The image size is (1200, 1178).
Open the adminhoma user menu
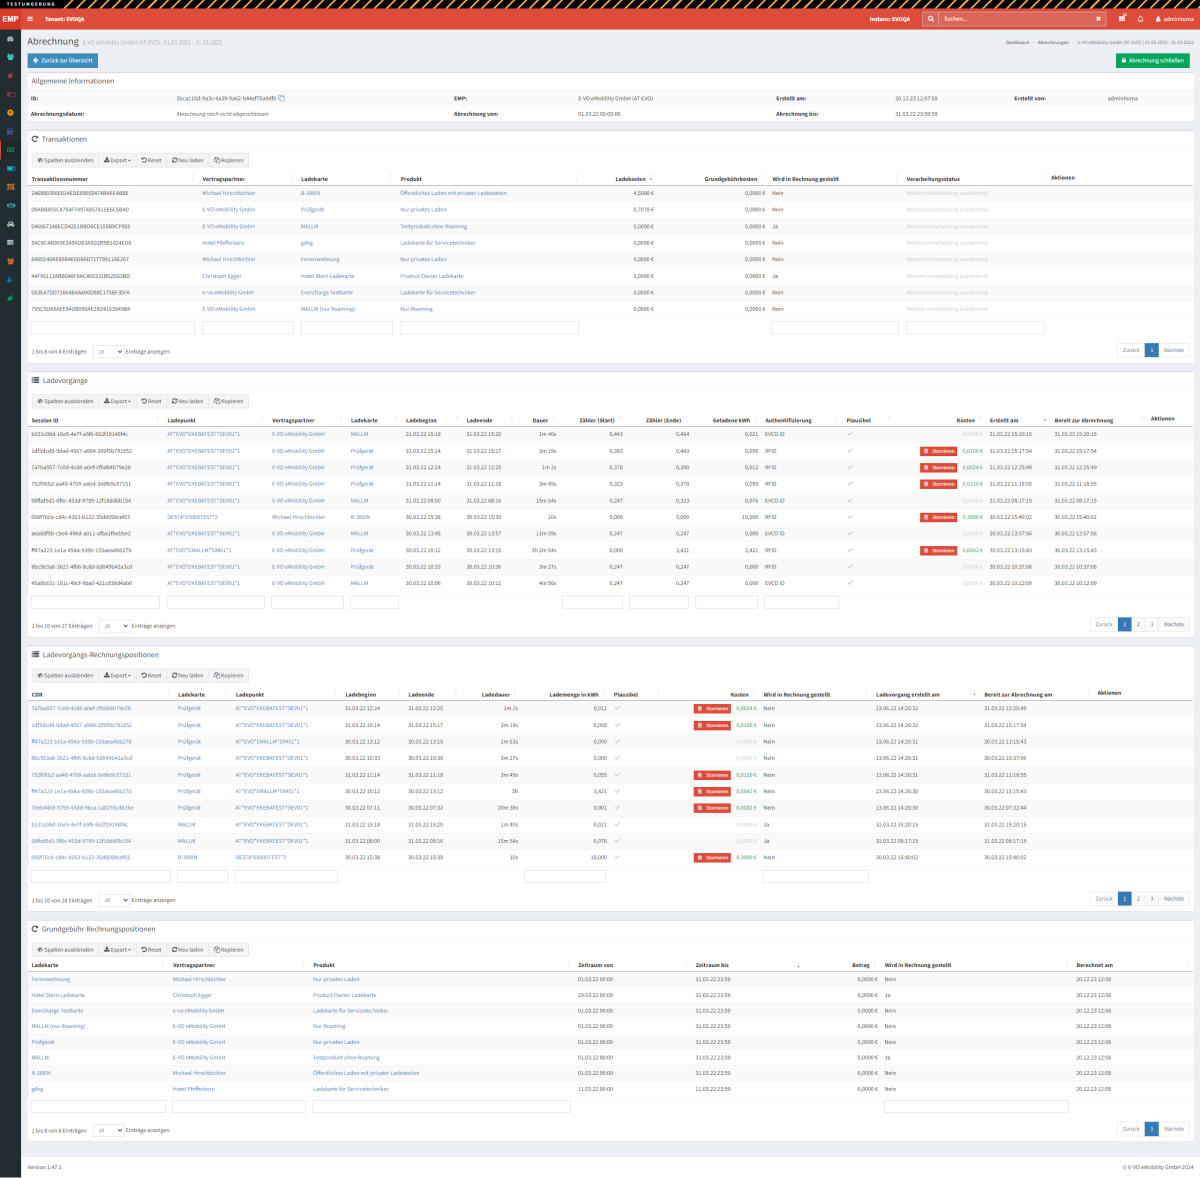[1174, 19]
